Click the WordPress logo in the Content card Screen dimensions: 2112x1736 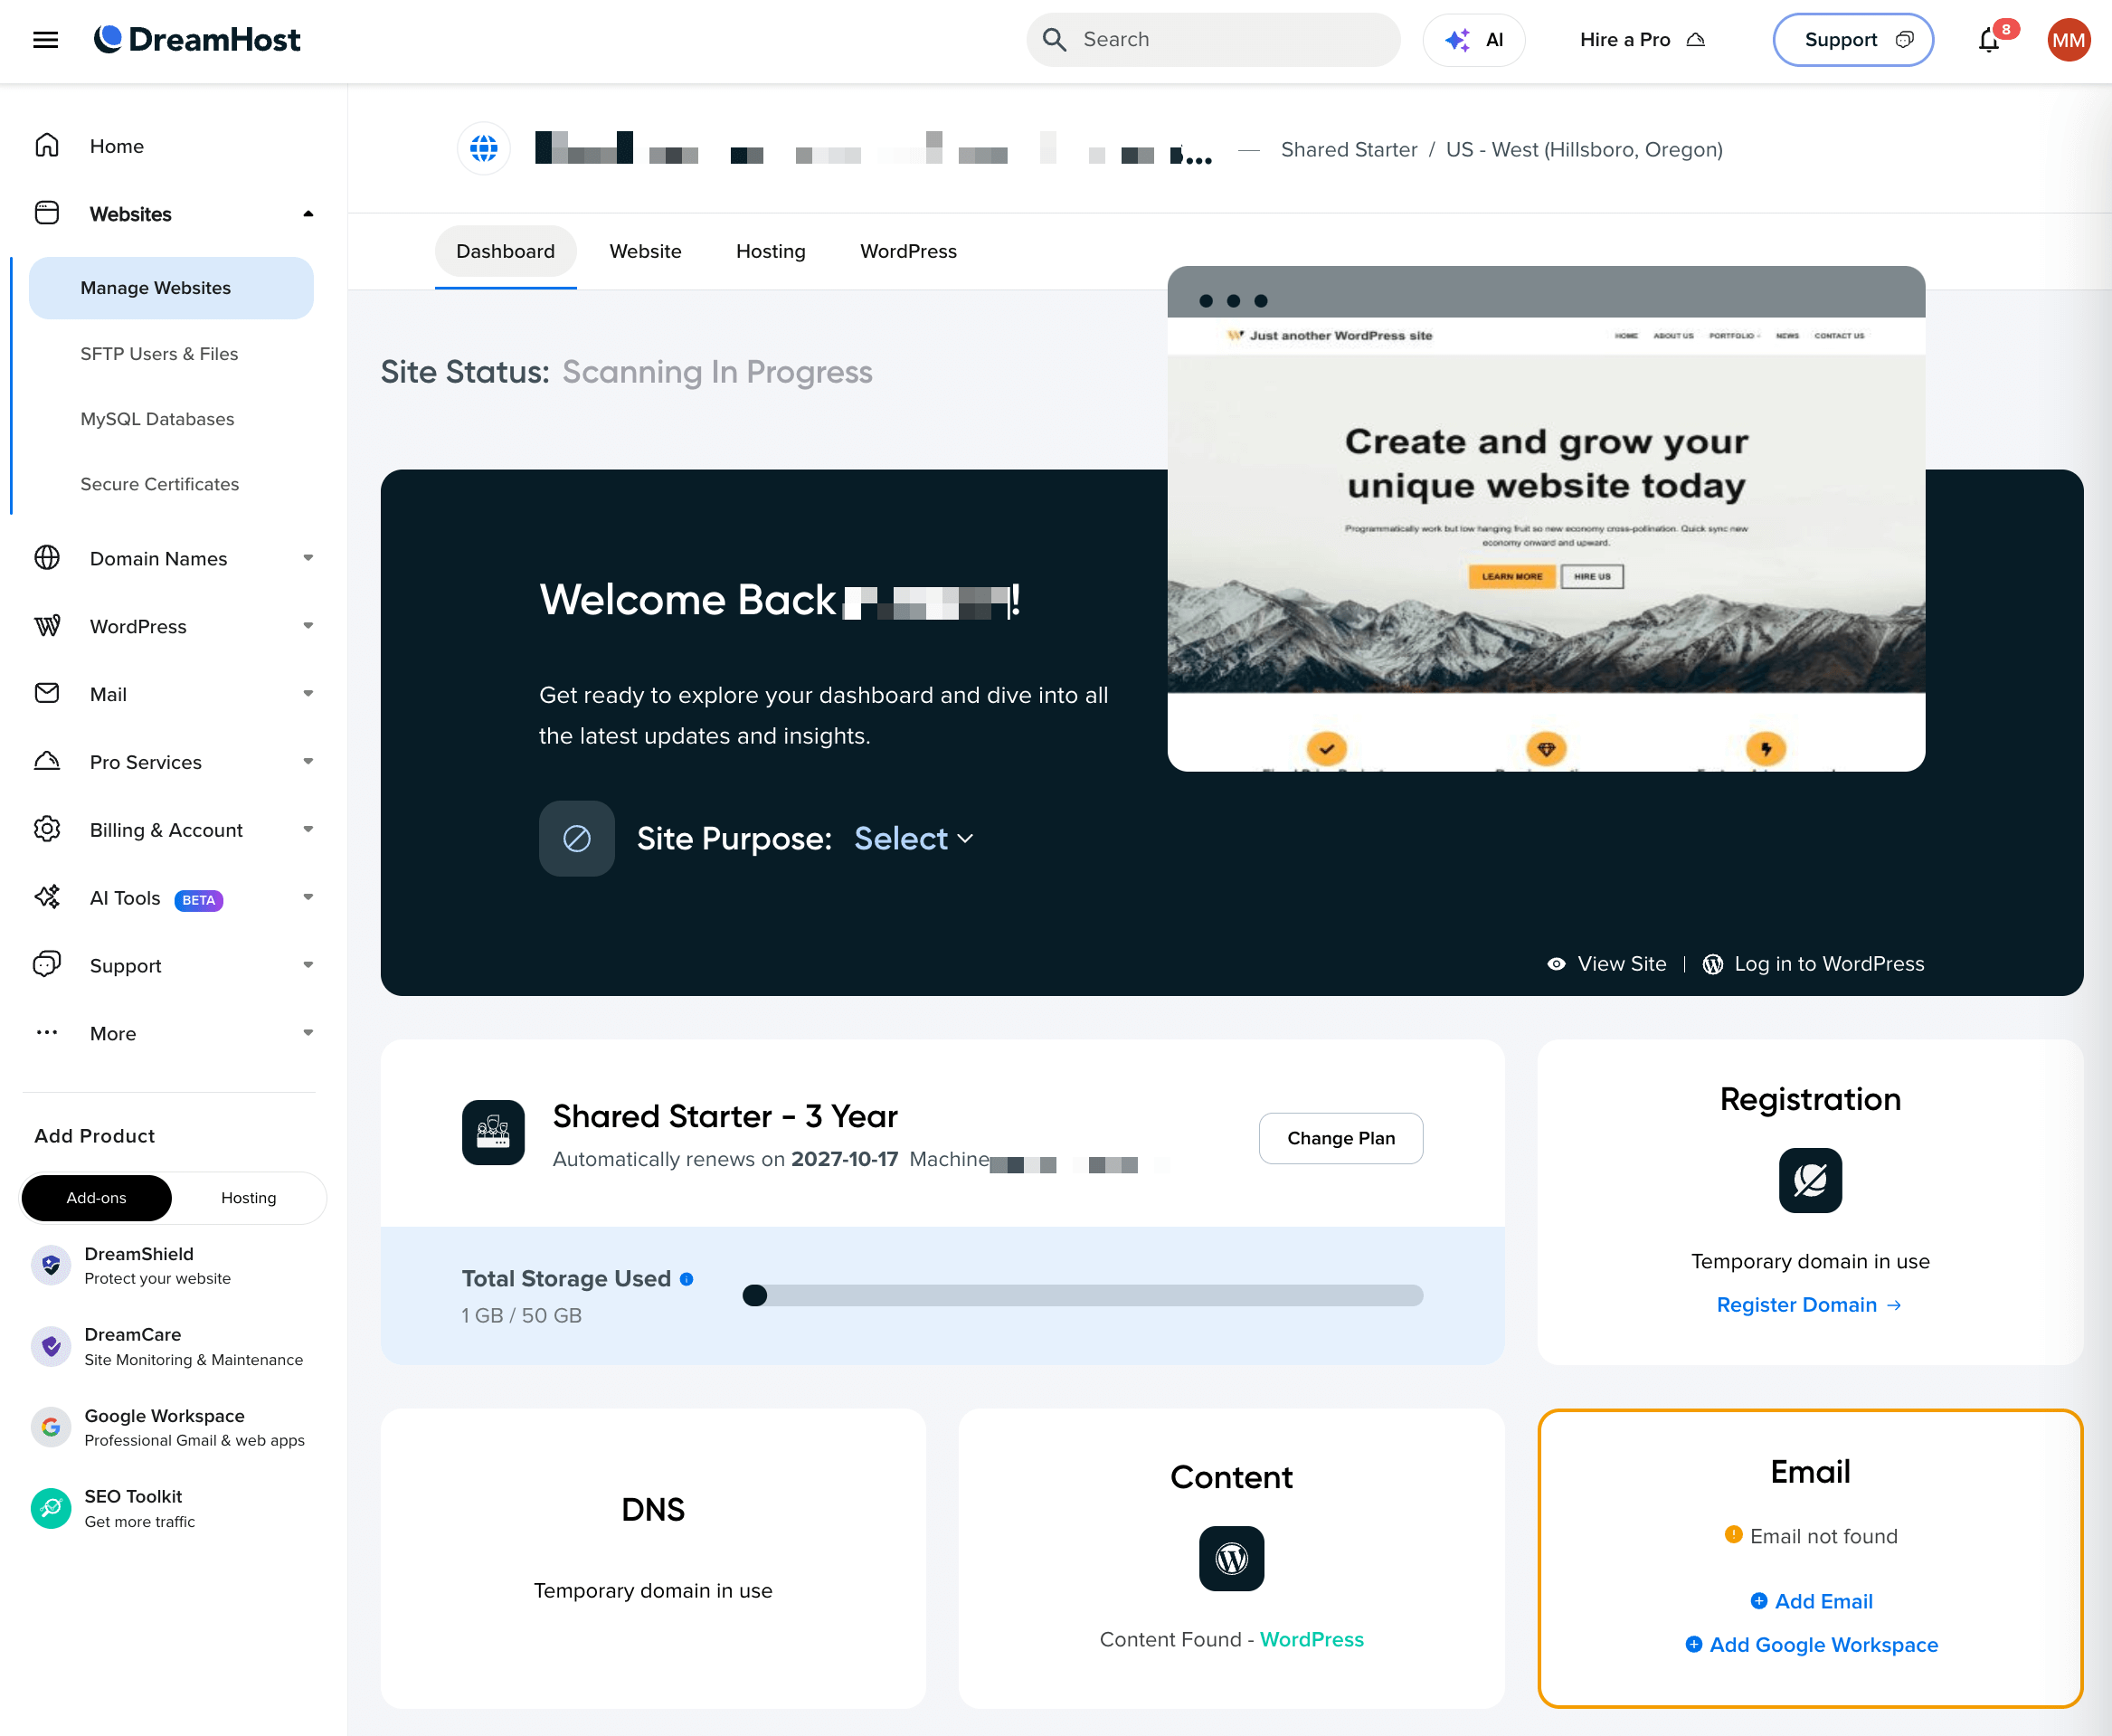coord(1231,1559)
